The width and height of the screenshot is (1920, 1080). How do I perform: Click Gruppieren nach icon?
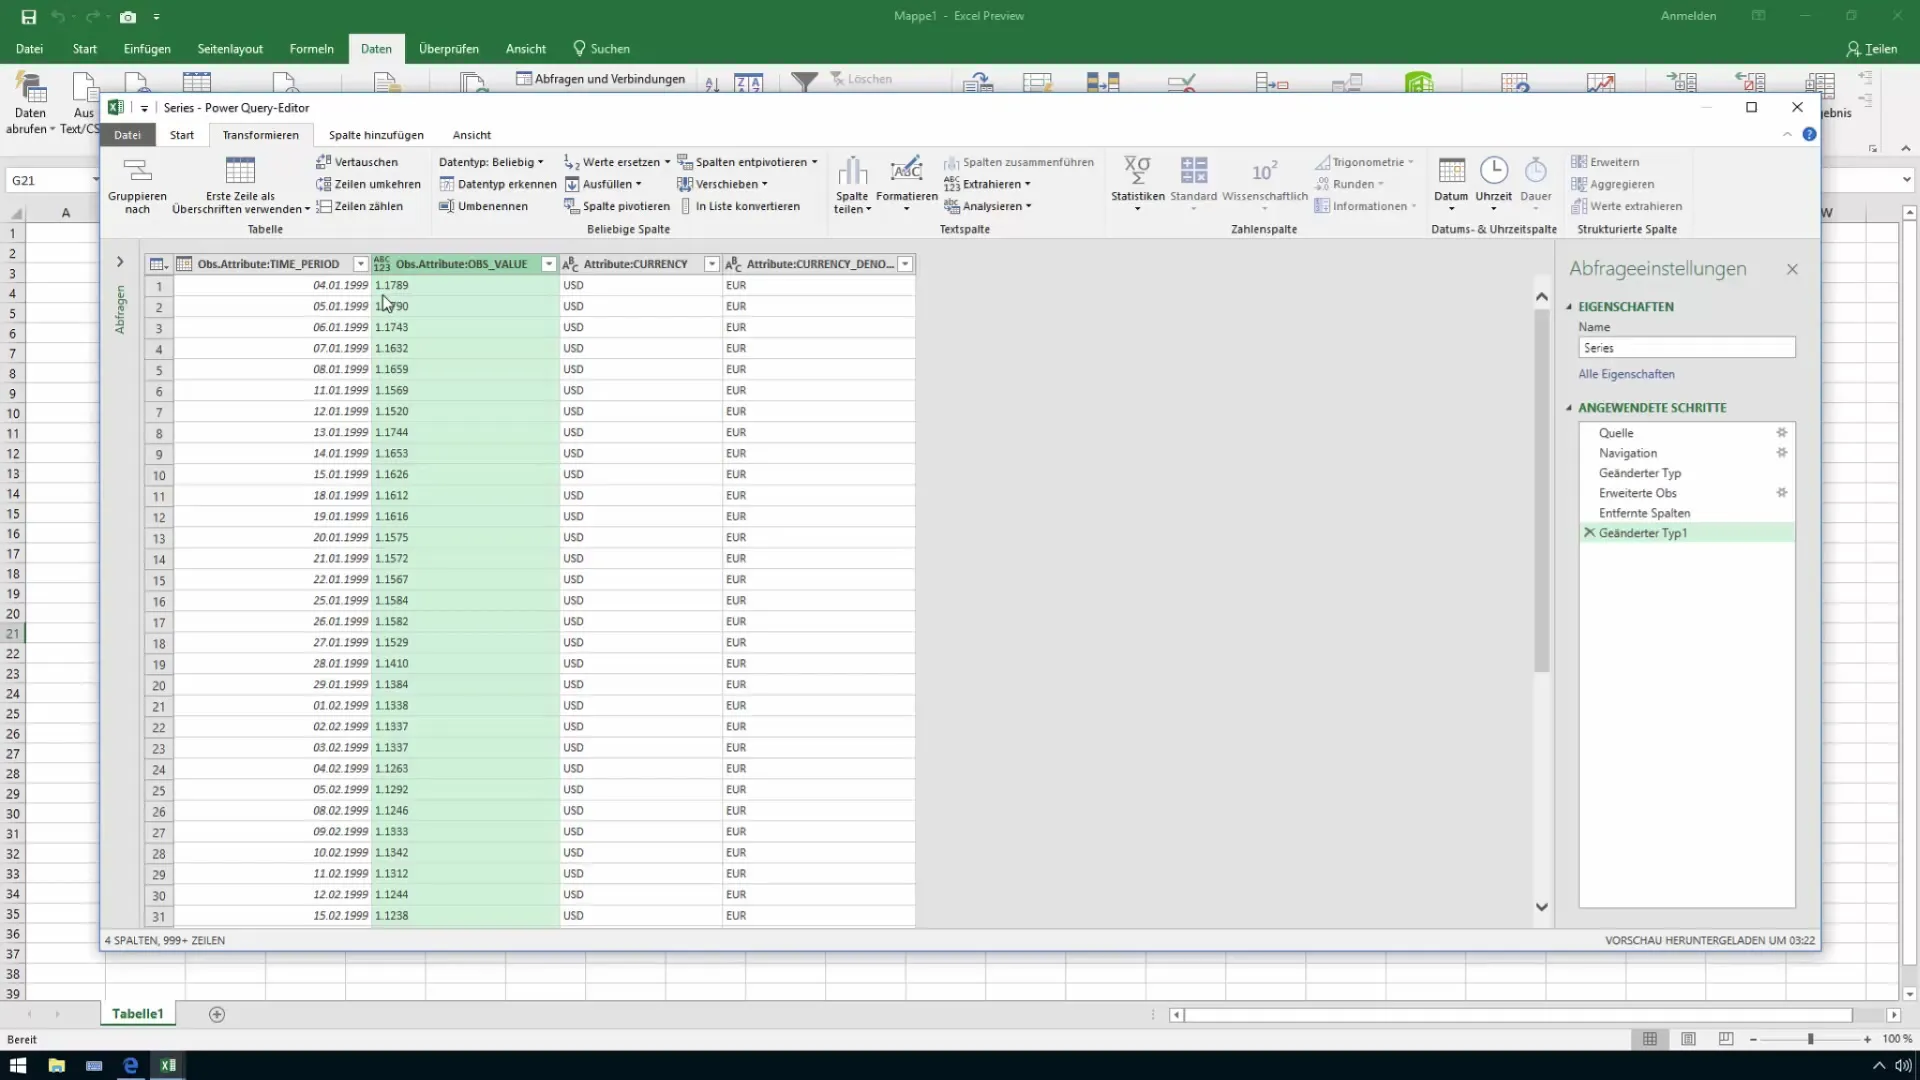point(137,170)
